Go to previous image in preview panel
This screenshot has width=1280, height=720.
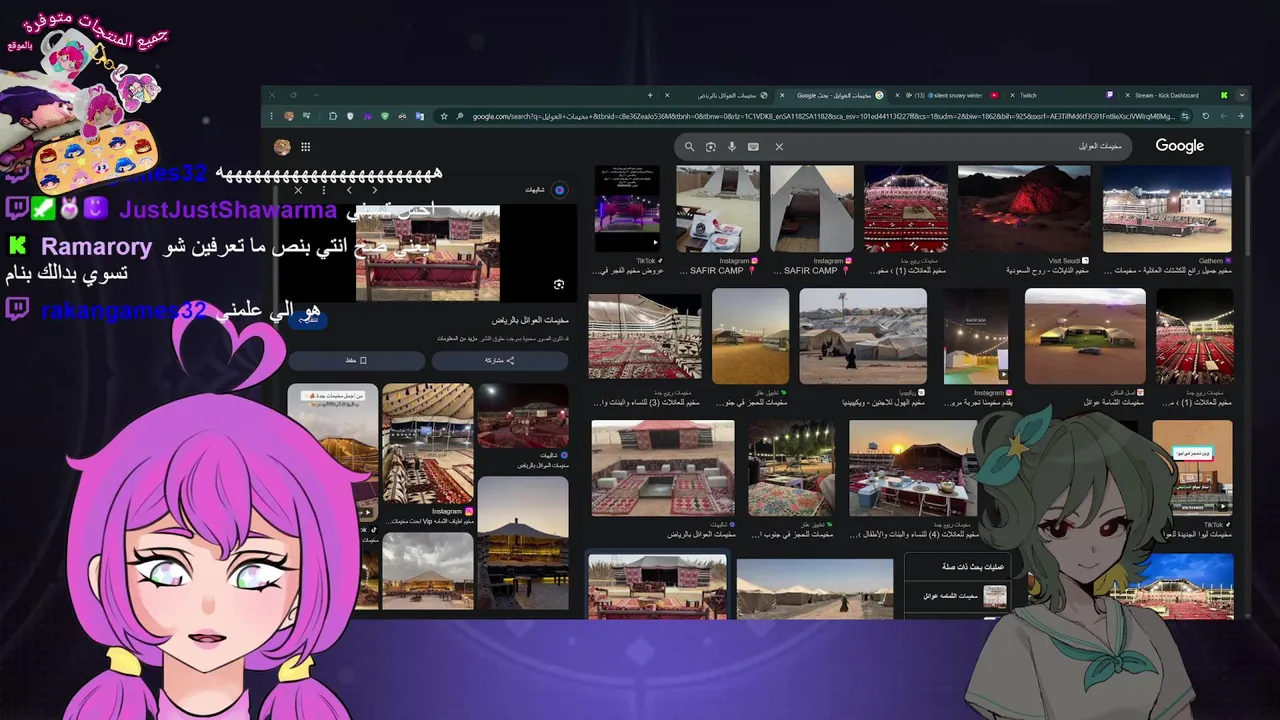pos(375,190)
